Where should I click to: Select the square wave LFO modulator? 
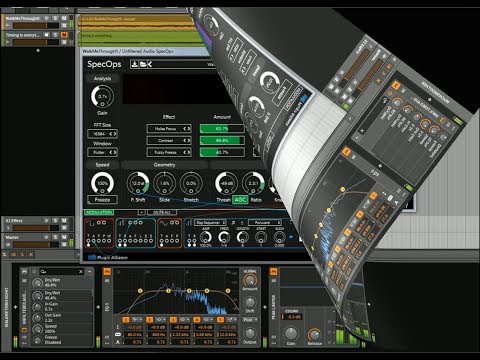90,223
